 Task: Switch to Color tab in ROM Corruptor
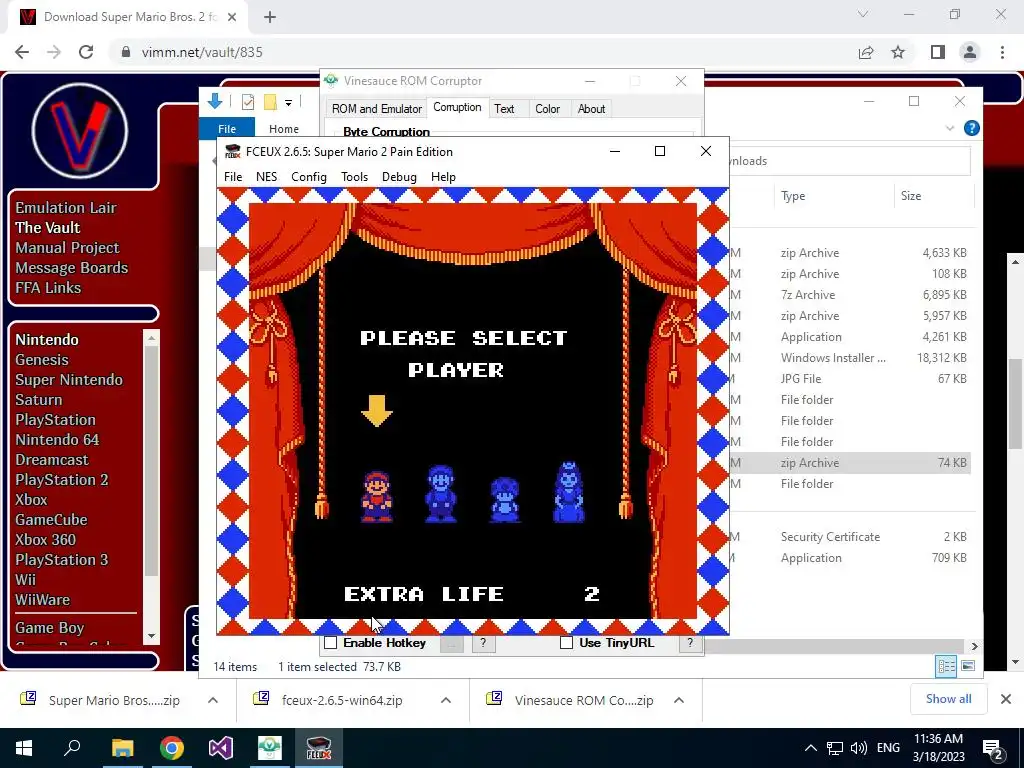547,109
